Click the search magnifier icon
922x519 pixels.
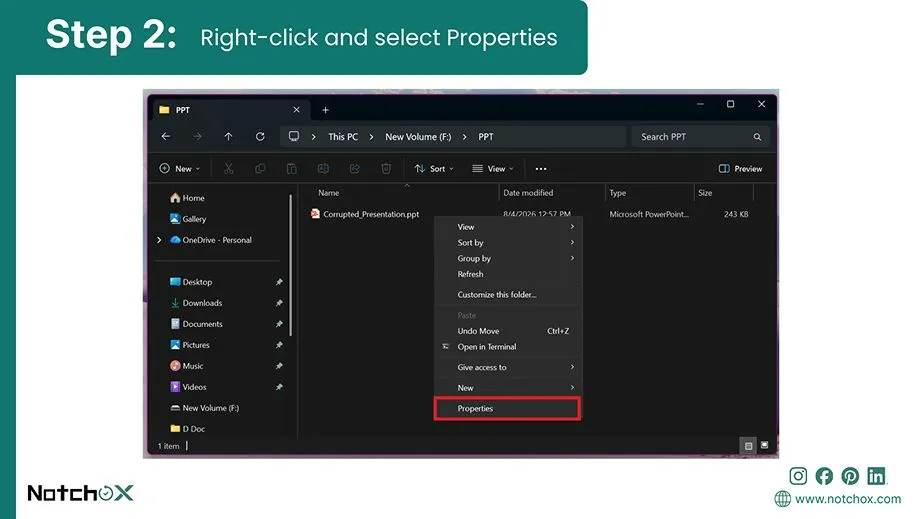pos(757,137)
